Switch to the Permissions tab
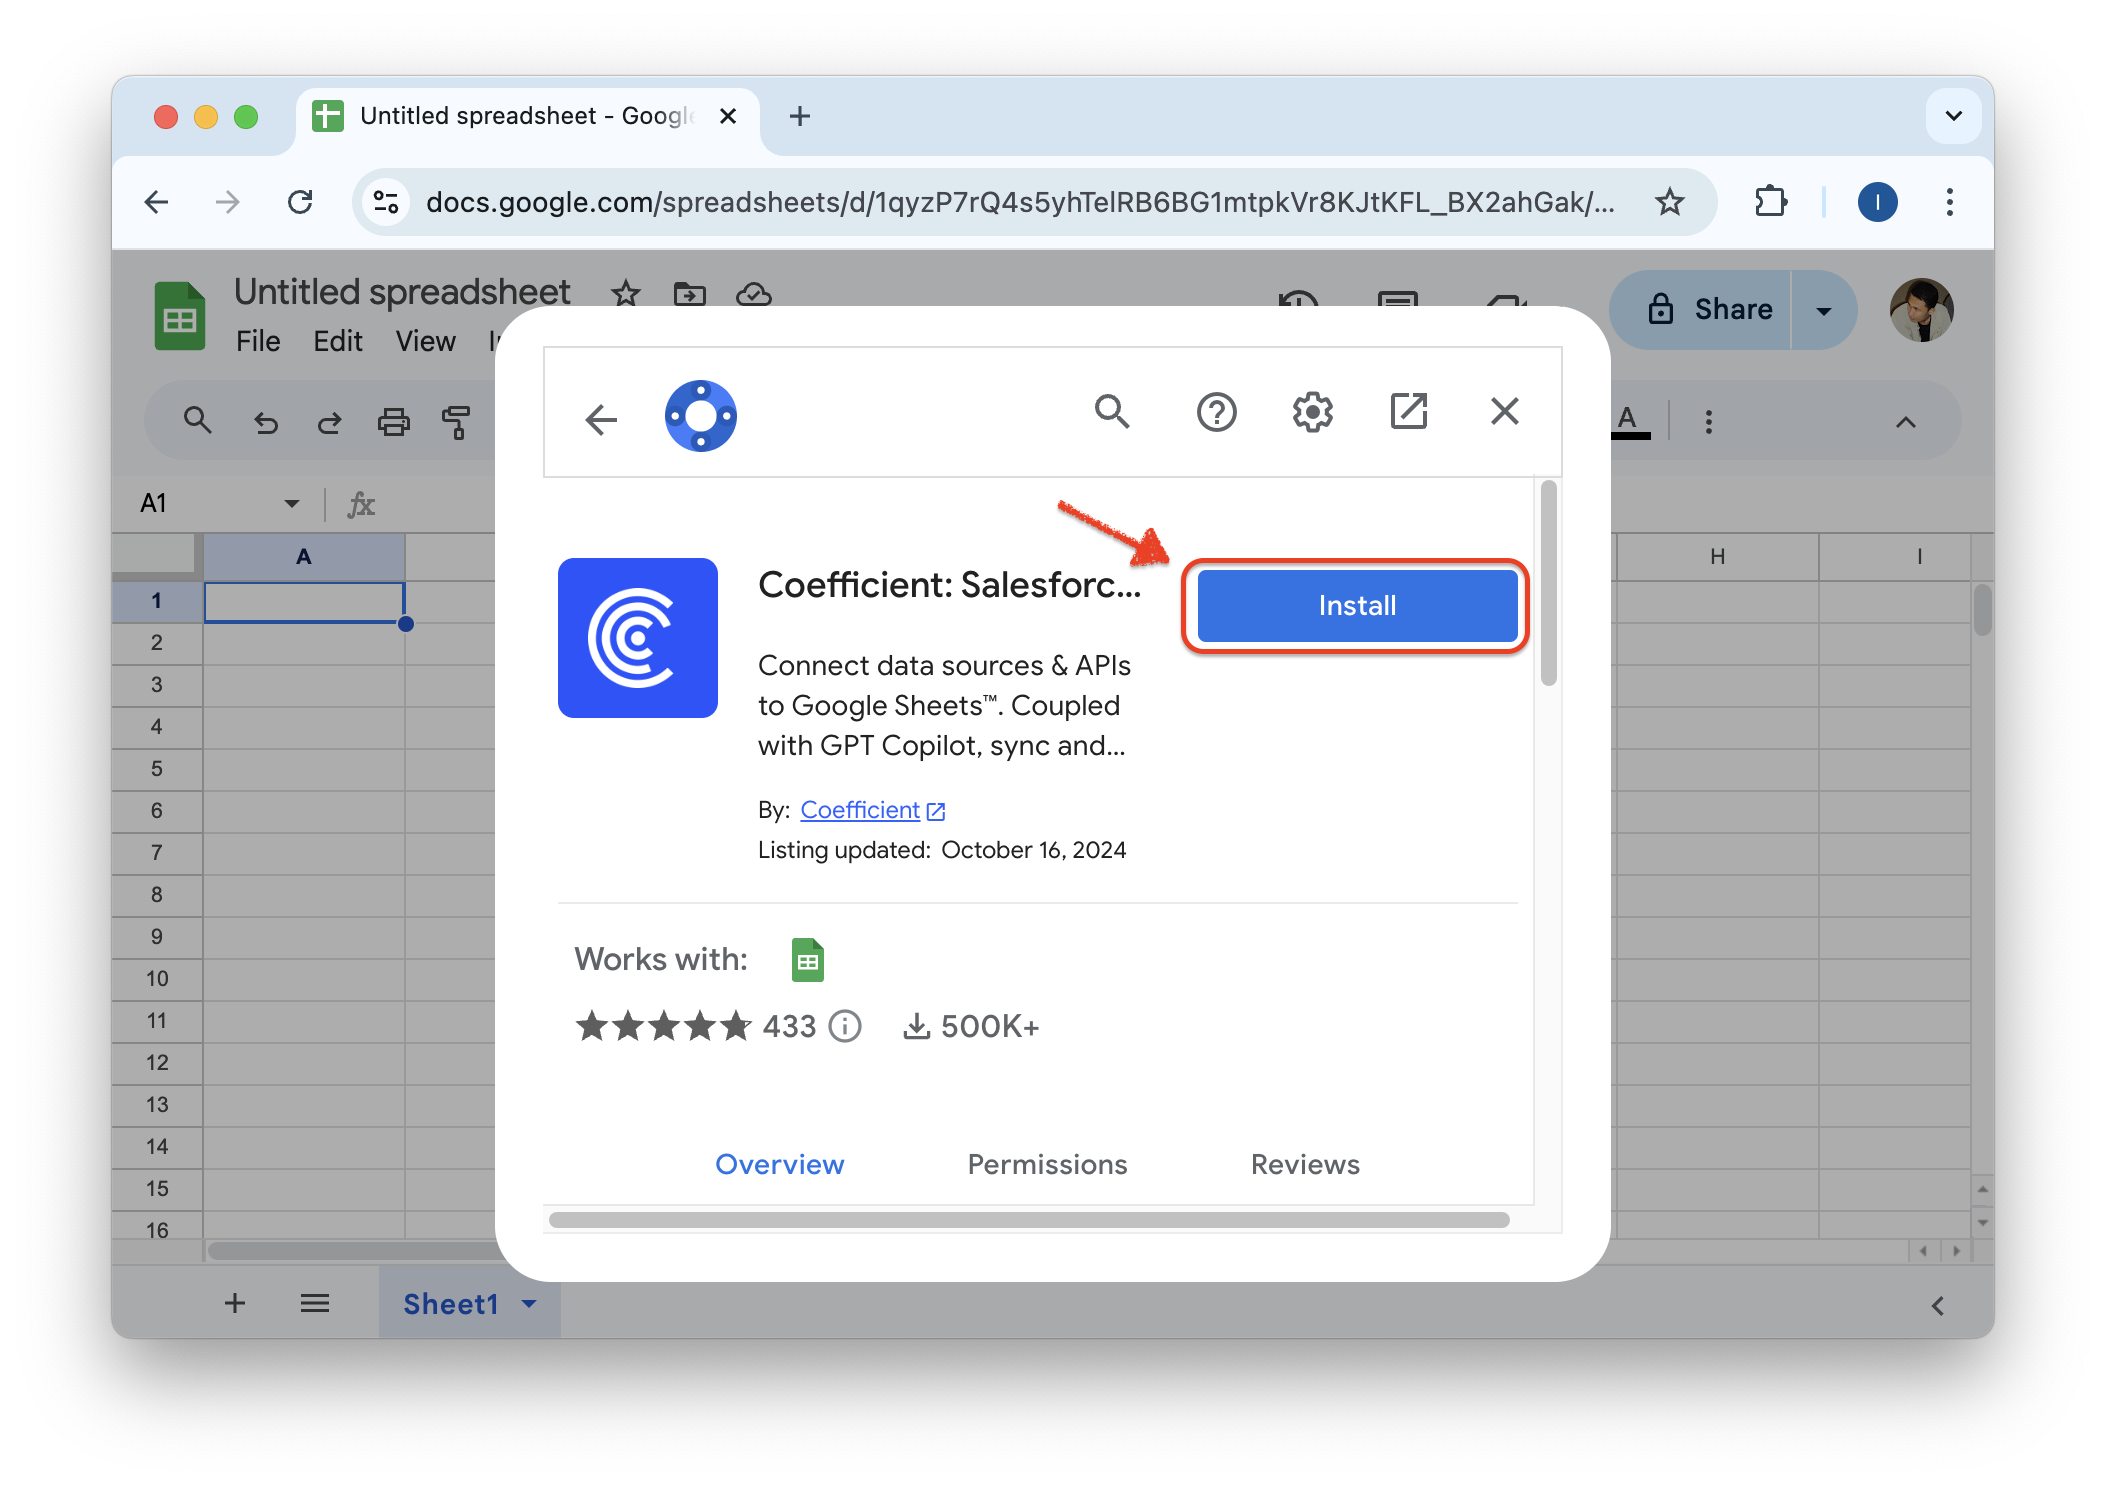The height and width of the screenshot is (1486, 2106). point(1047,1164)
